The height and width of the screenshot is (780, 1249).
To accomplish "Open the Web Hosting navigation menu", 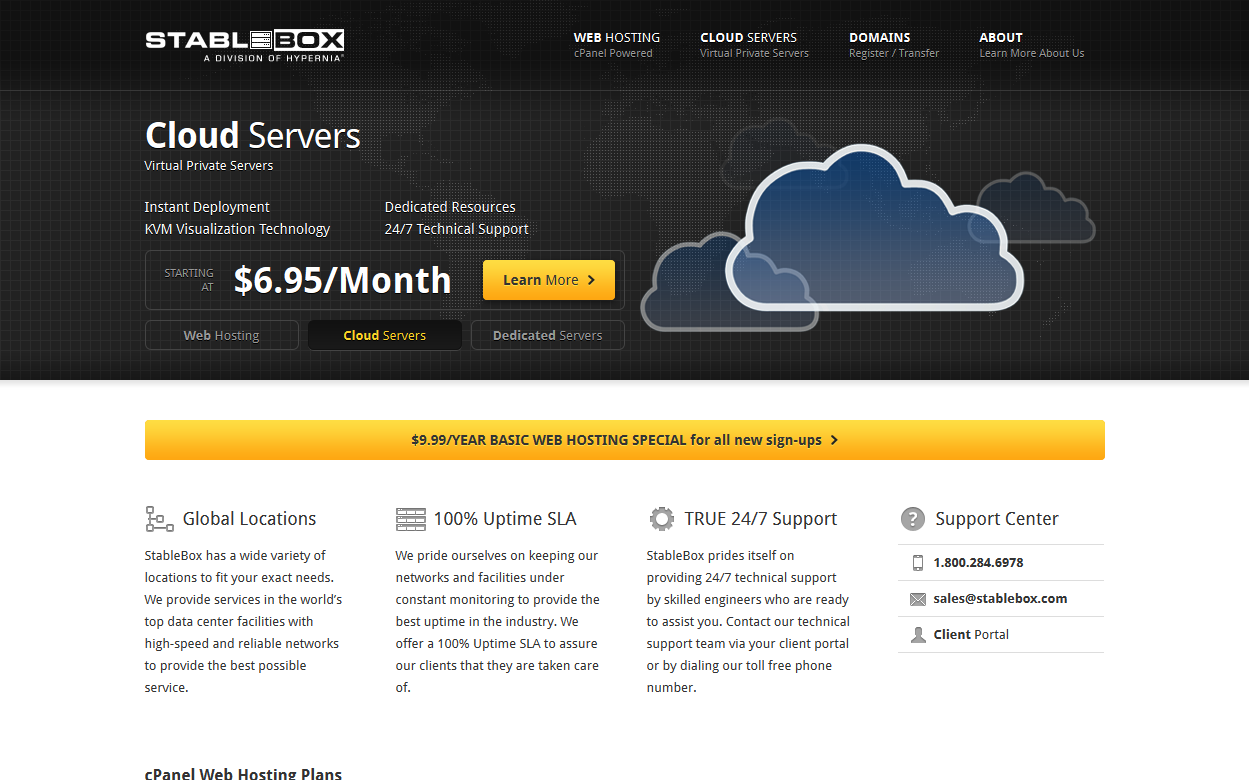I will 616,45.
